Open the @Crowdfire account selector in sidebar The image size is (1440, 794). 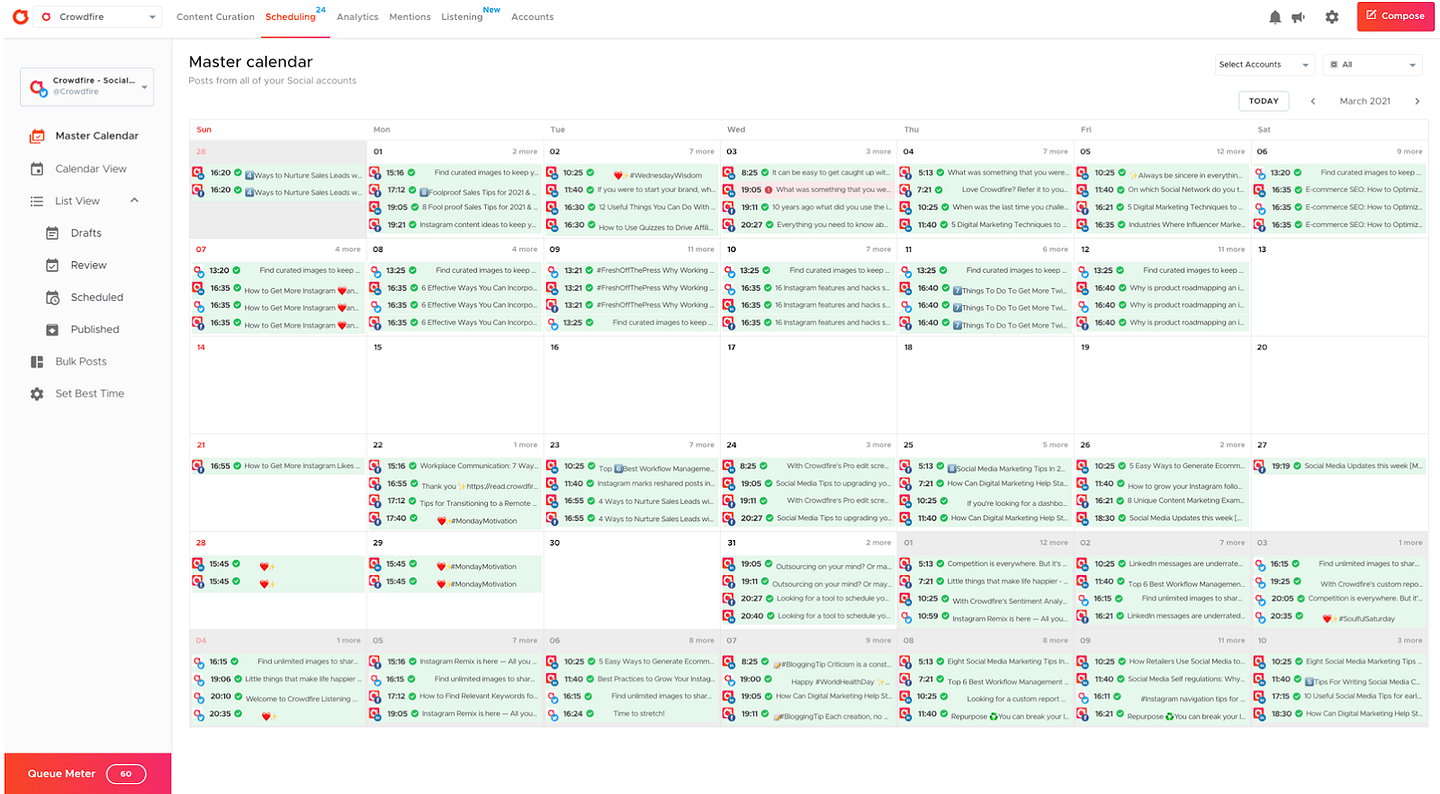point(87,87)
